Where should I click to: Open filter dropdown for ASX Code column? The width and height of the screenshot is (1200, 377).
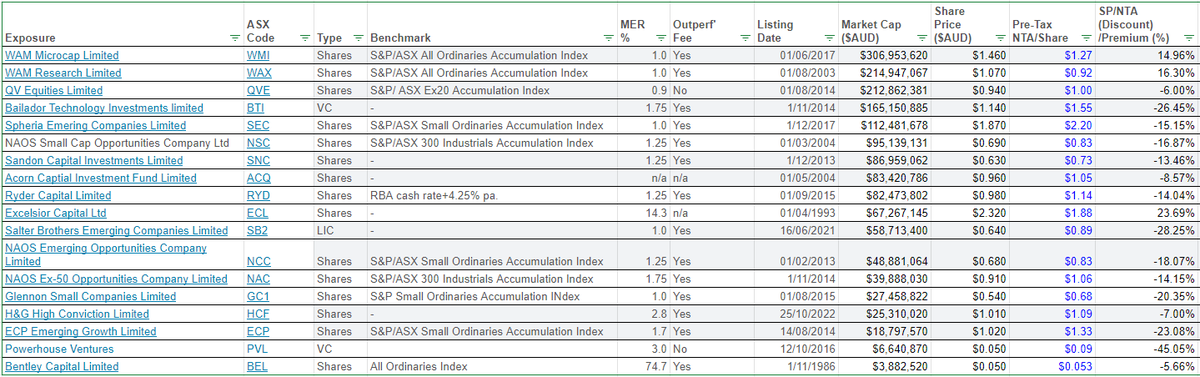point(305,38)
